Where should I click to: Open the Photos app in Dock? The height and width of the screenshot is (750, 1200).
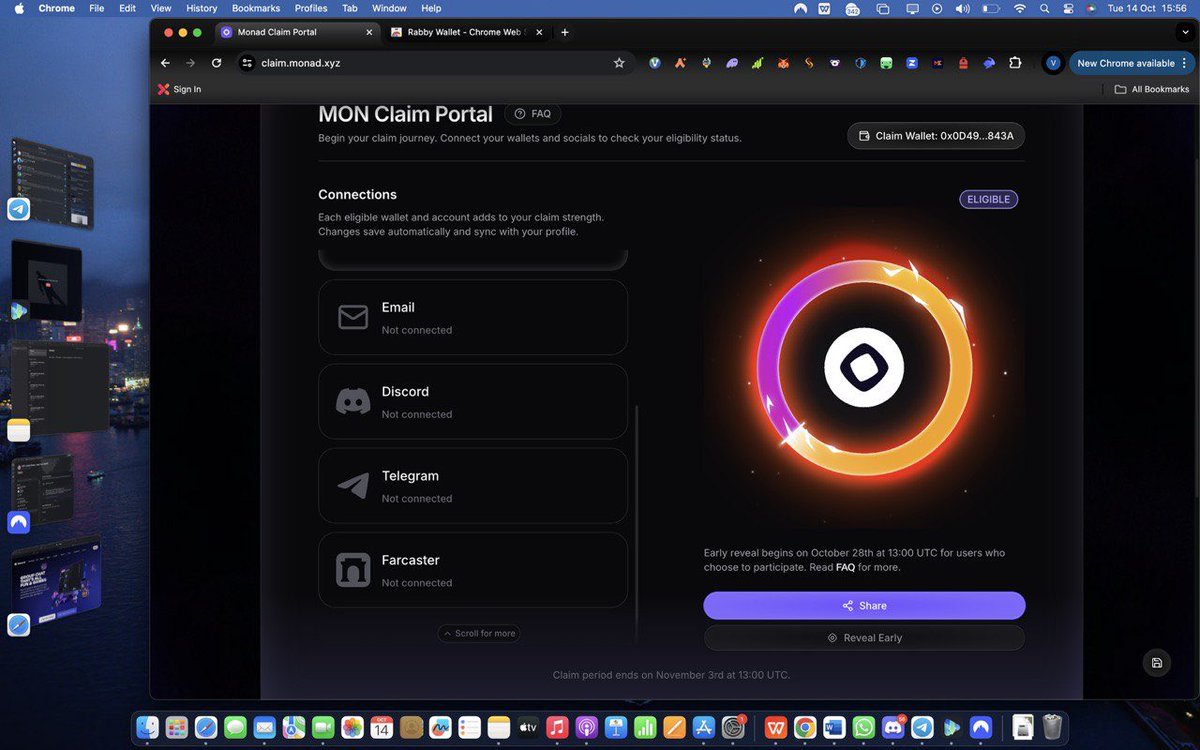tap(352, 727)
